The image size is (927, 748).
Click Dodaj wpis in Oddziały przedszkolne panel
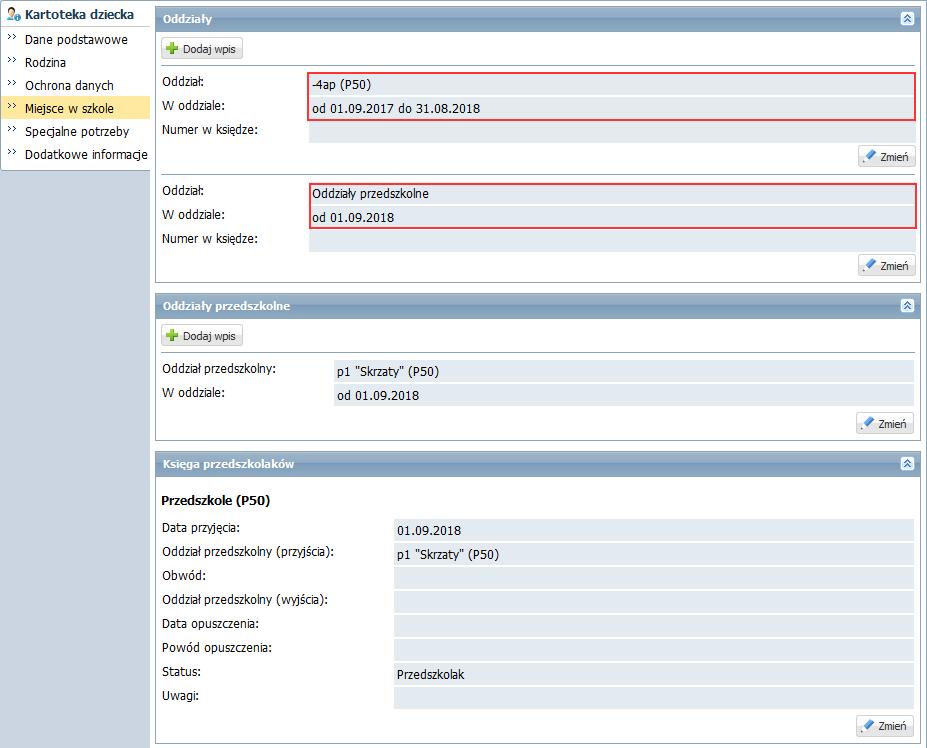pyautogui.click(x=202, y=336)
